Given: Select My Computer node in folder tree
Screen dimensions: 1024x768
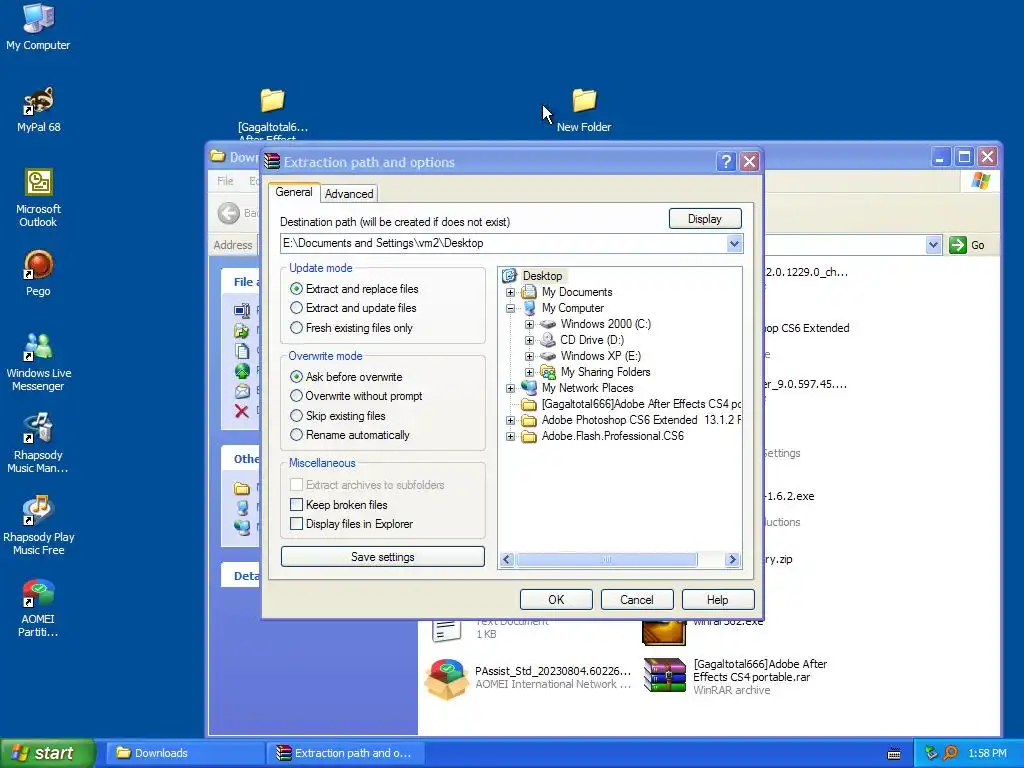Looking at the screenshot, I should (572, 308).
